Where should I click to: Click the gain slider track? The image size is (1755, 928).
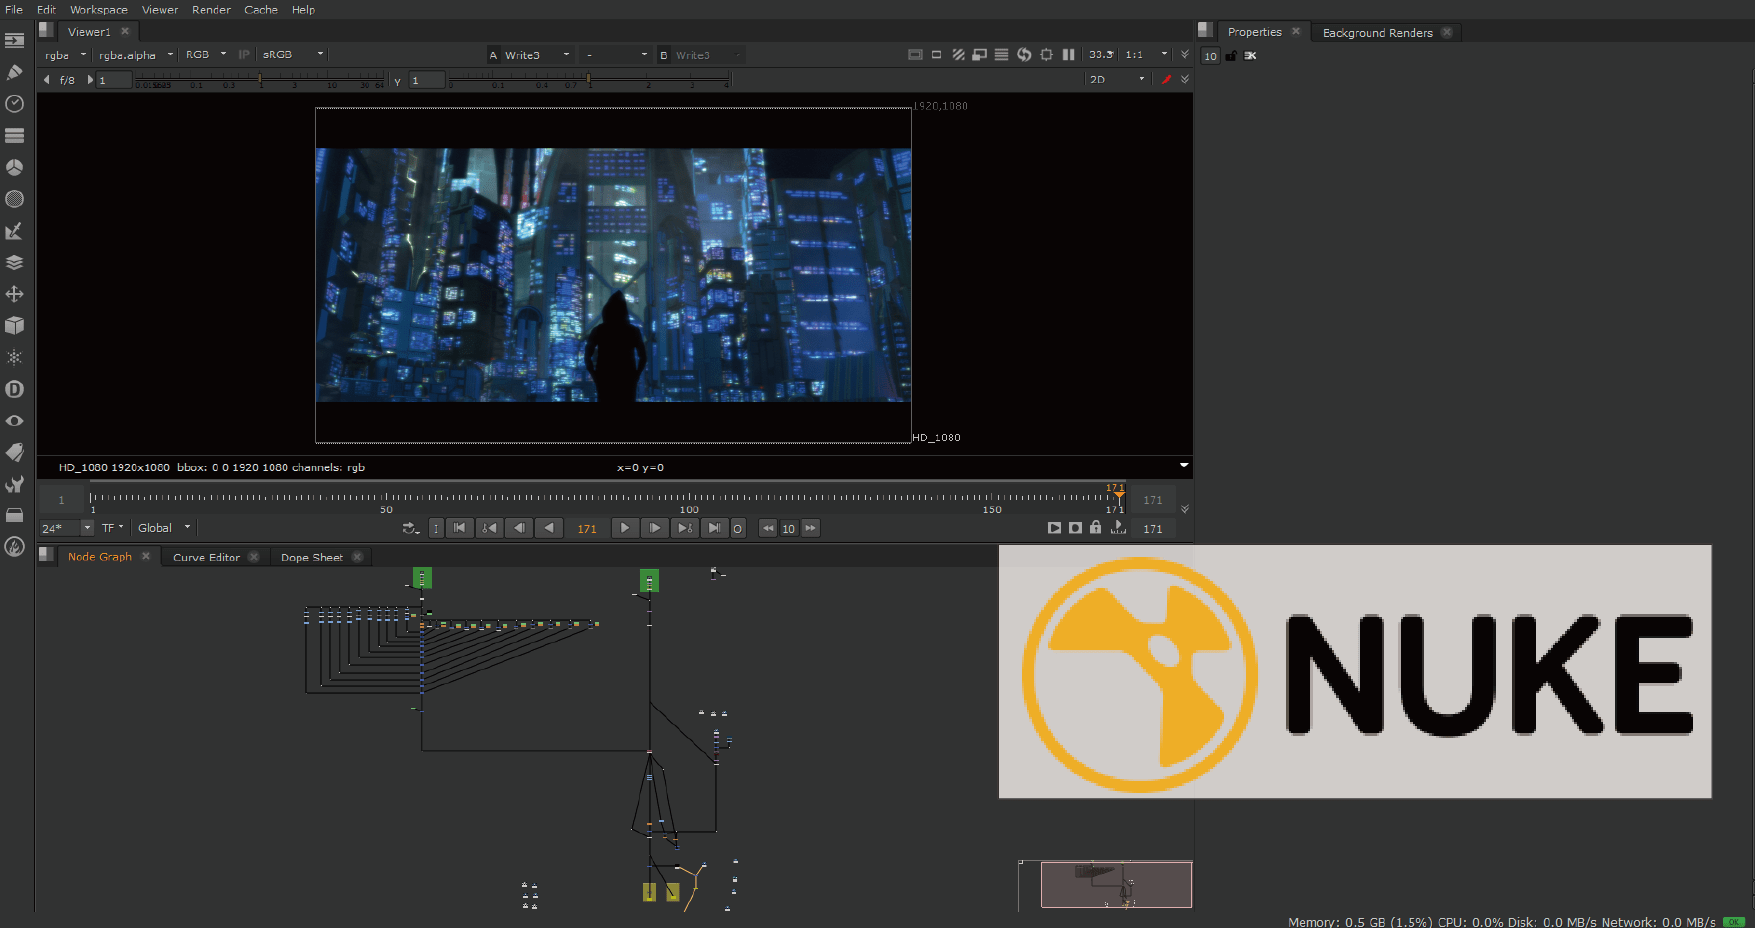pos(260,78)
